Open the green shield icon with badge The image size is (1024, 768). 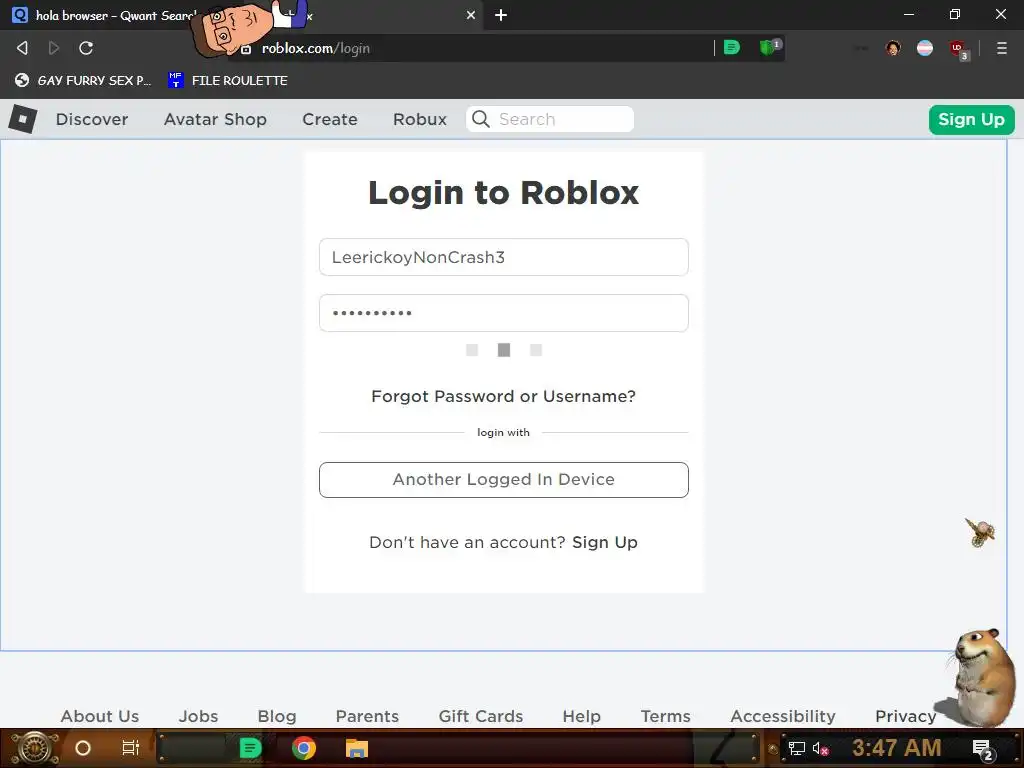[x=769, y=48]
